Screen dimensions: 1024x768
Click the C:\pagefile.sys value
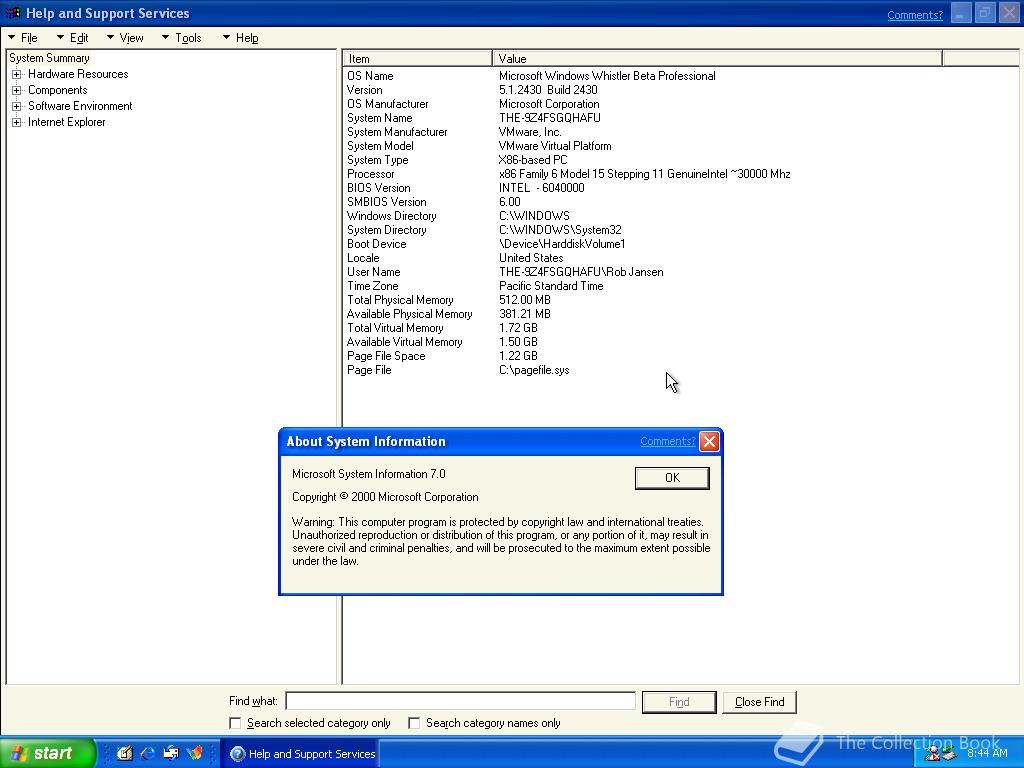pos(534,370)
